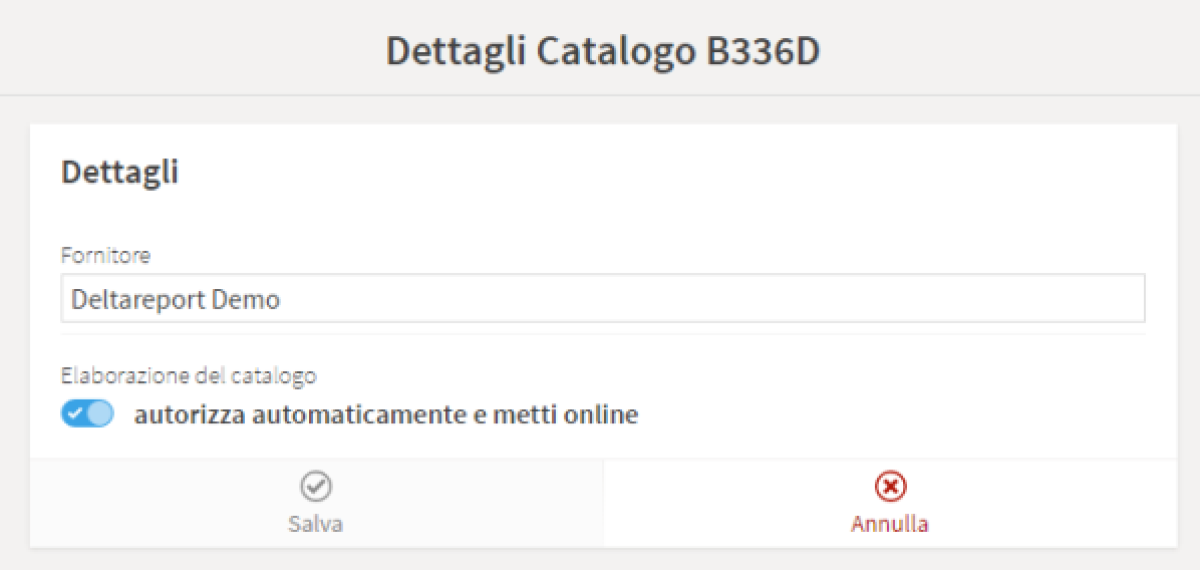Click the "Dettagli Catalogo B336D" page title
The image size is (1200, 570).
click(602, 52)
